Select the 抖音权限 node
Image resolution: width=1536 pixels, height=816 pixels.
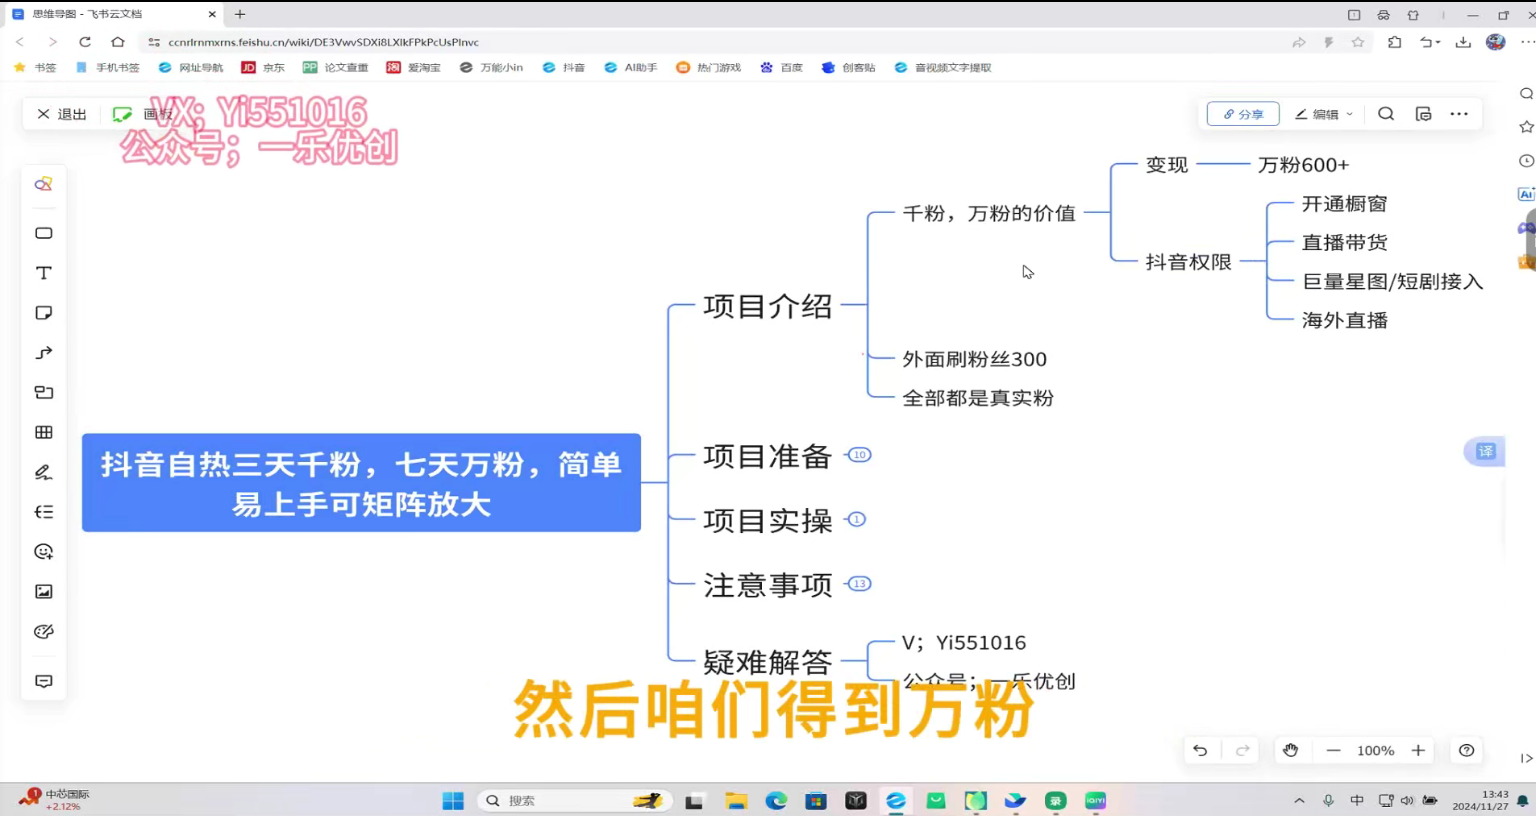click(x=1188, y=262)
